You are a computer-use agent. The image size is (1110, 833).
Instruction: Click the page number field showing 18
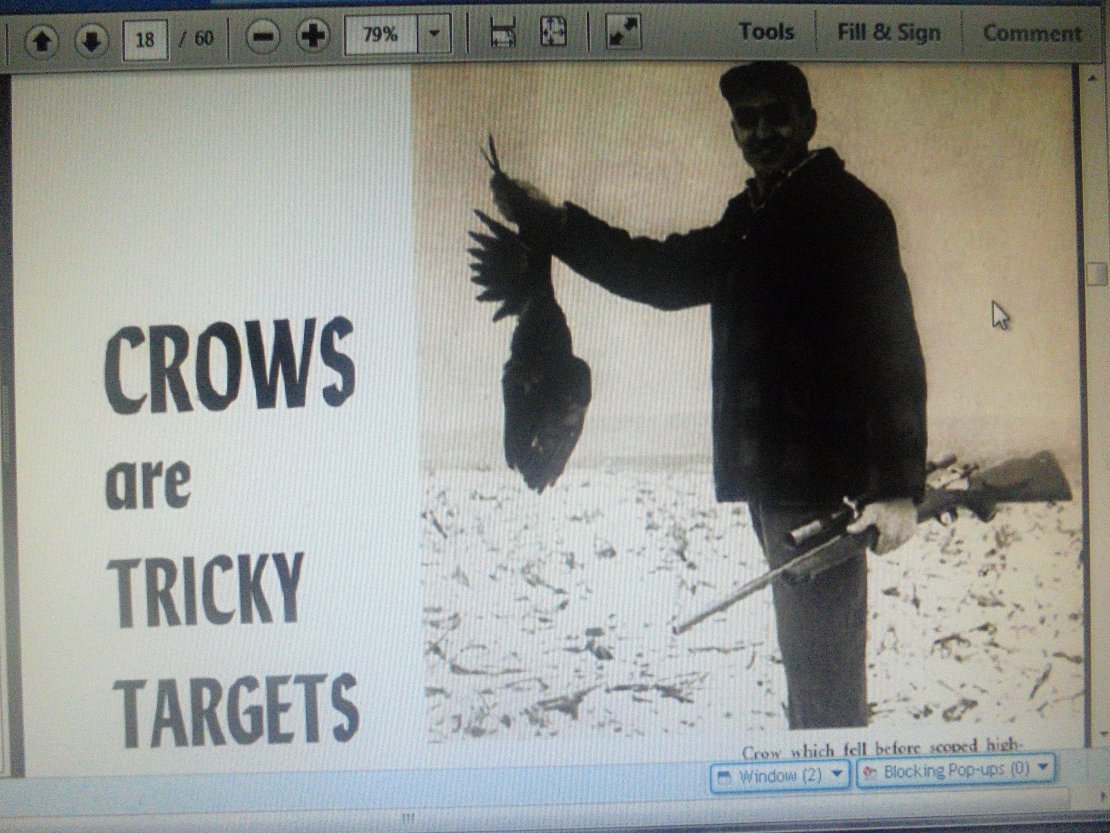click(x=145, y=38)
